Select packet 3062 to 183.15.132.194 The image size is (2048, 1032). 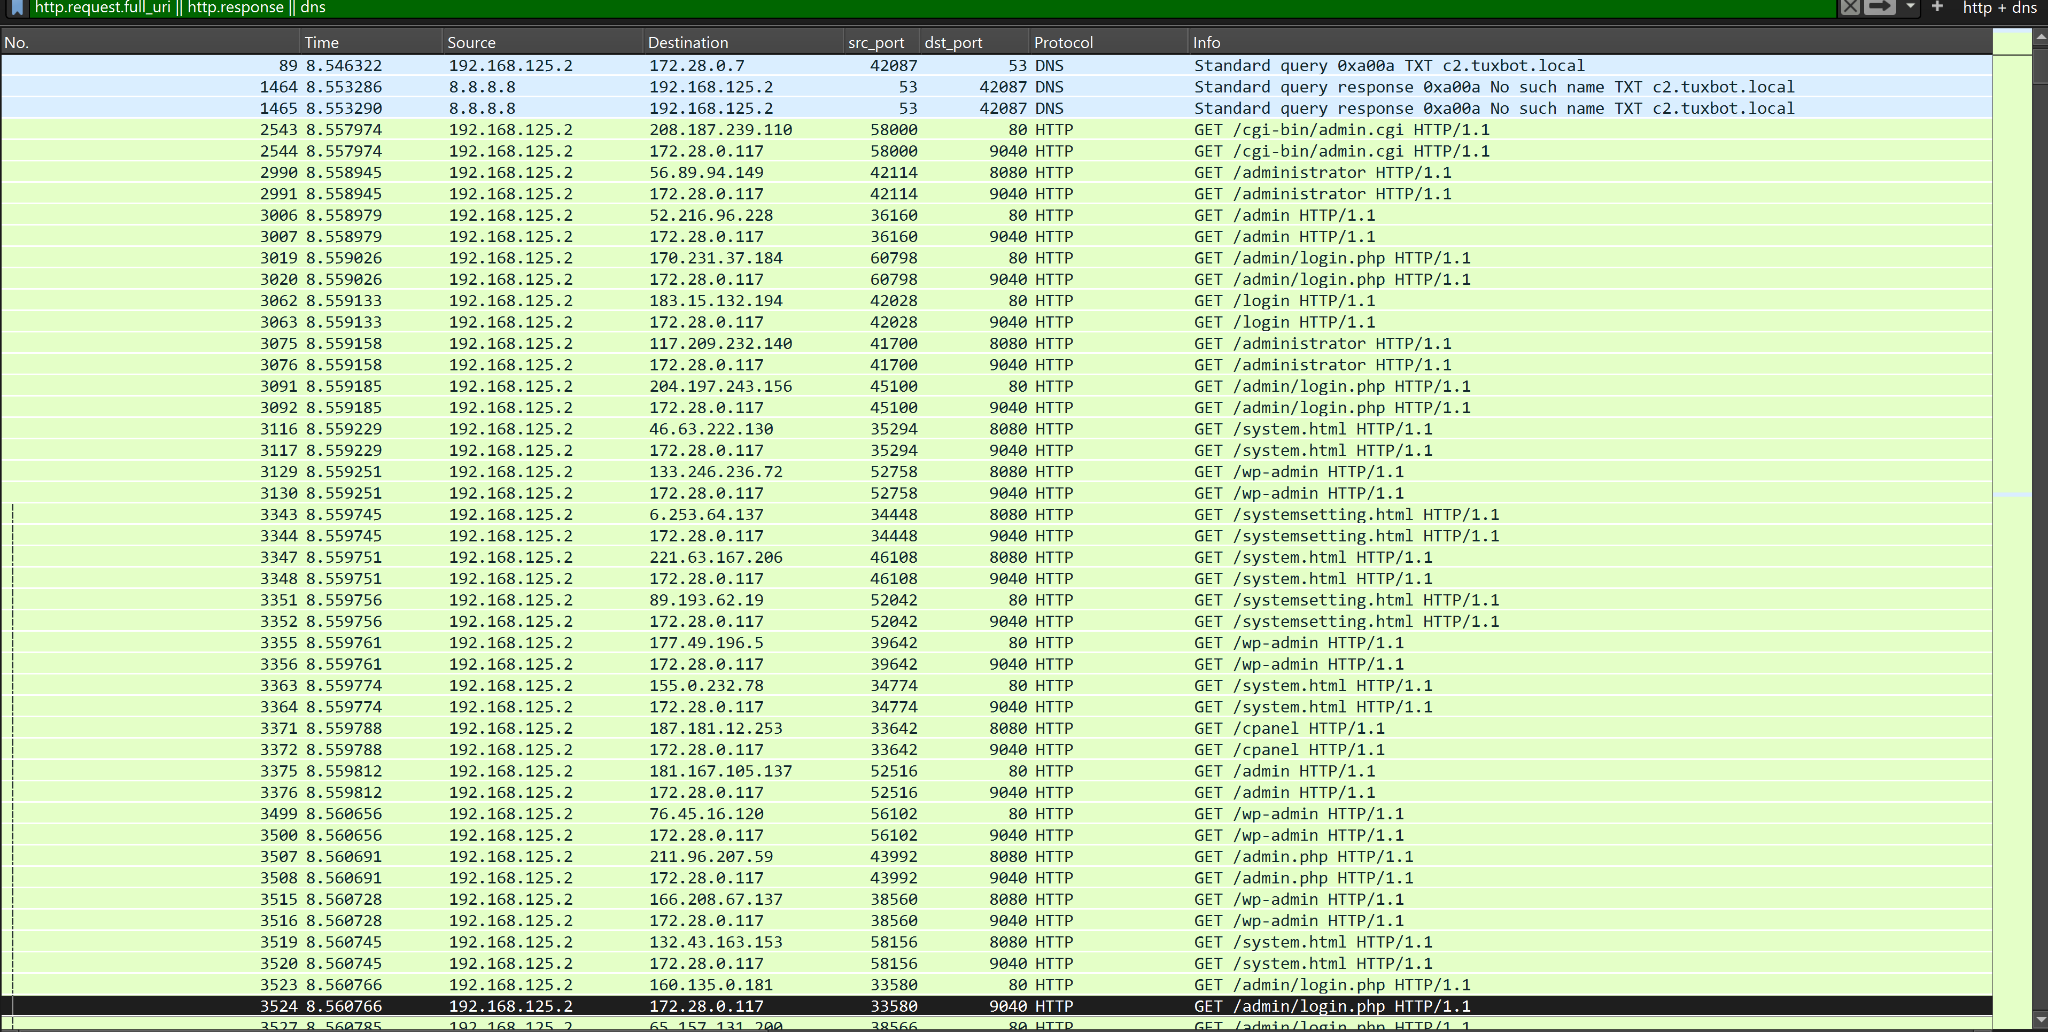996,300
